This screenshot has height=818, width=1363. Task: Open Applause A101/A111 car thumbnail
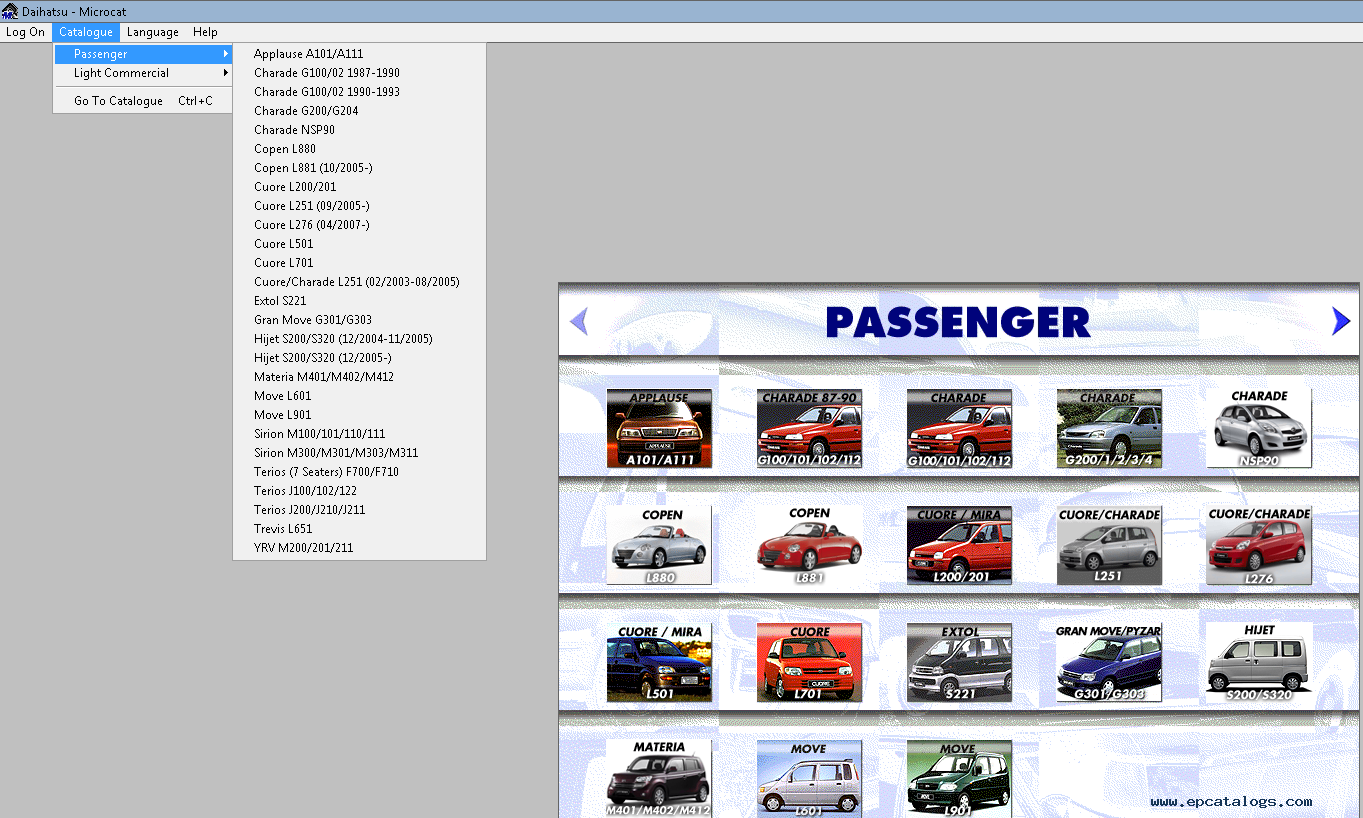coord(659,429)
